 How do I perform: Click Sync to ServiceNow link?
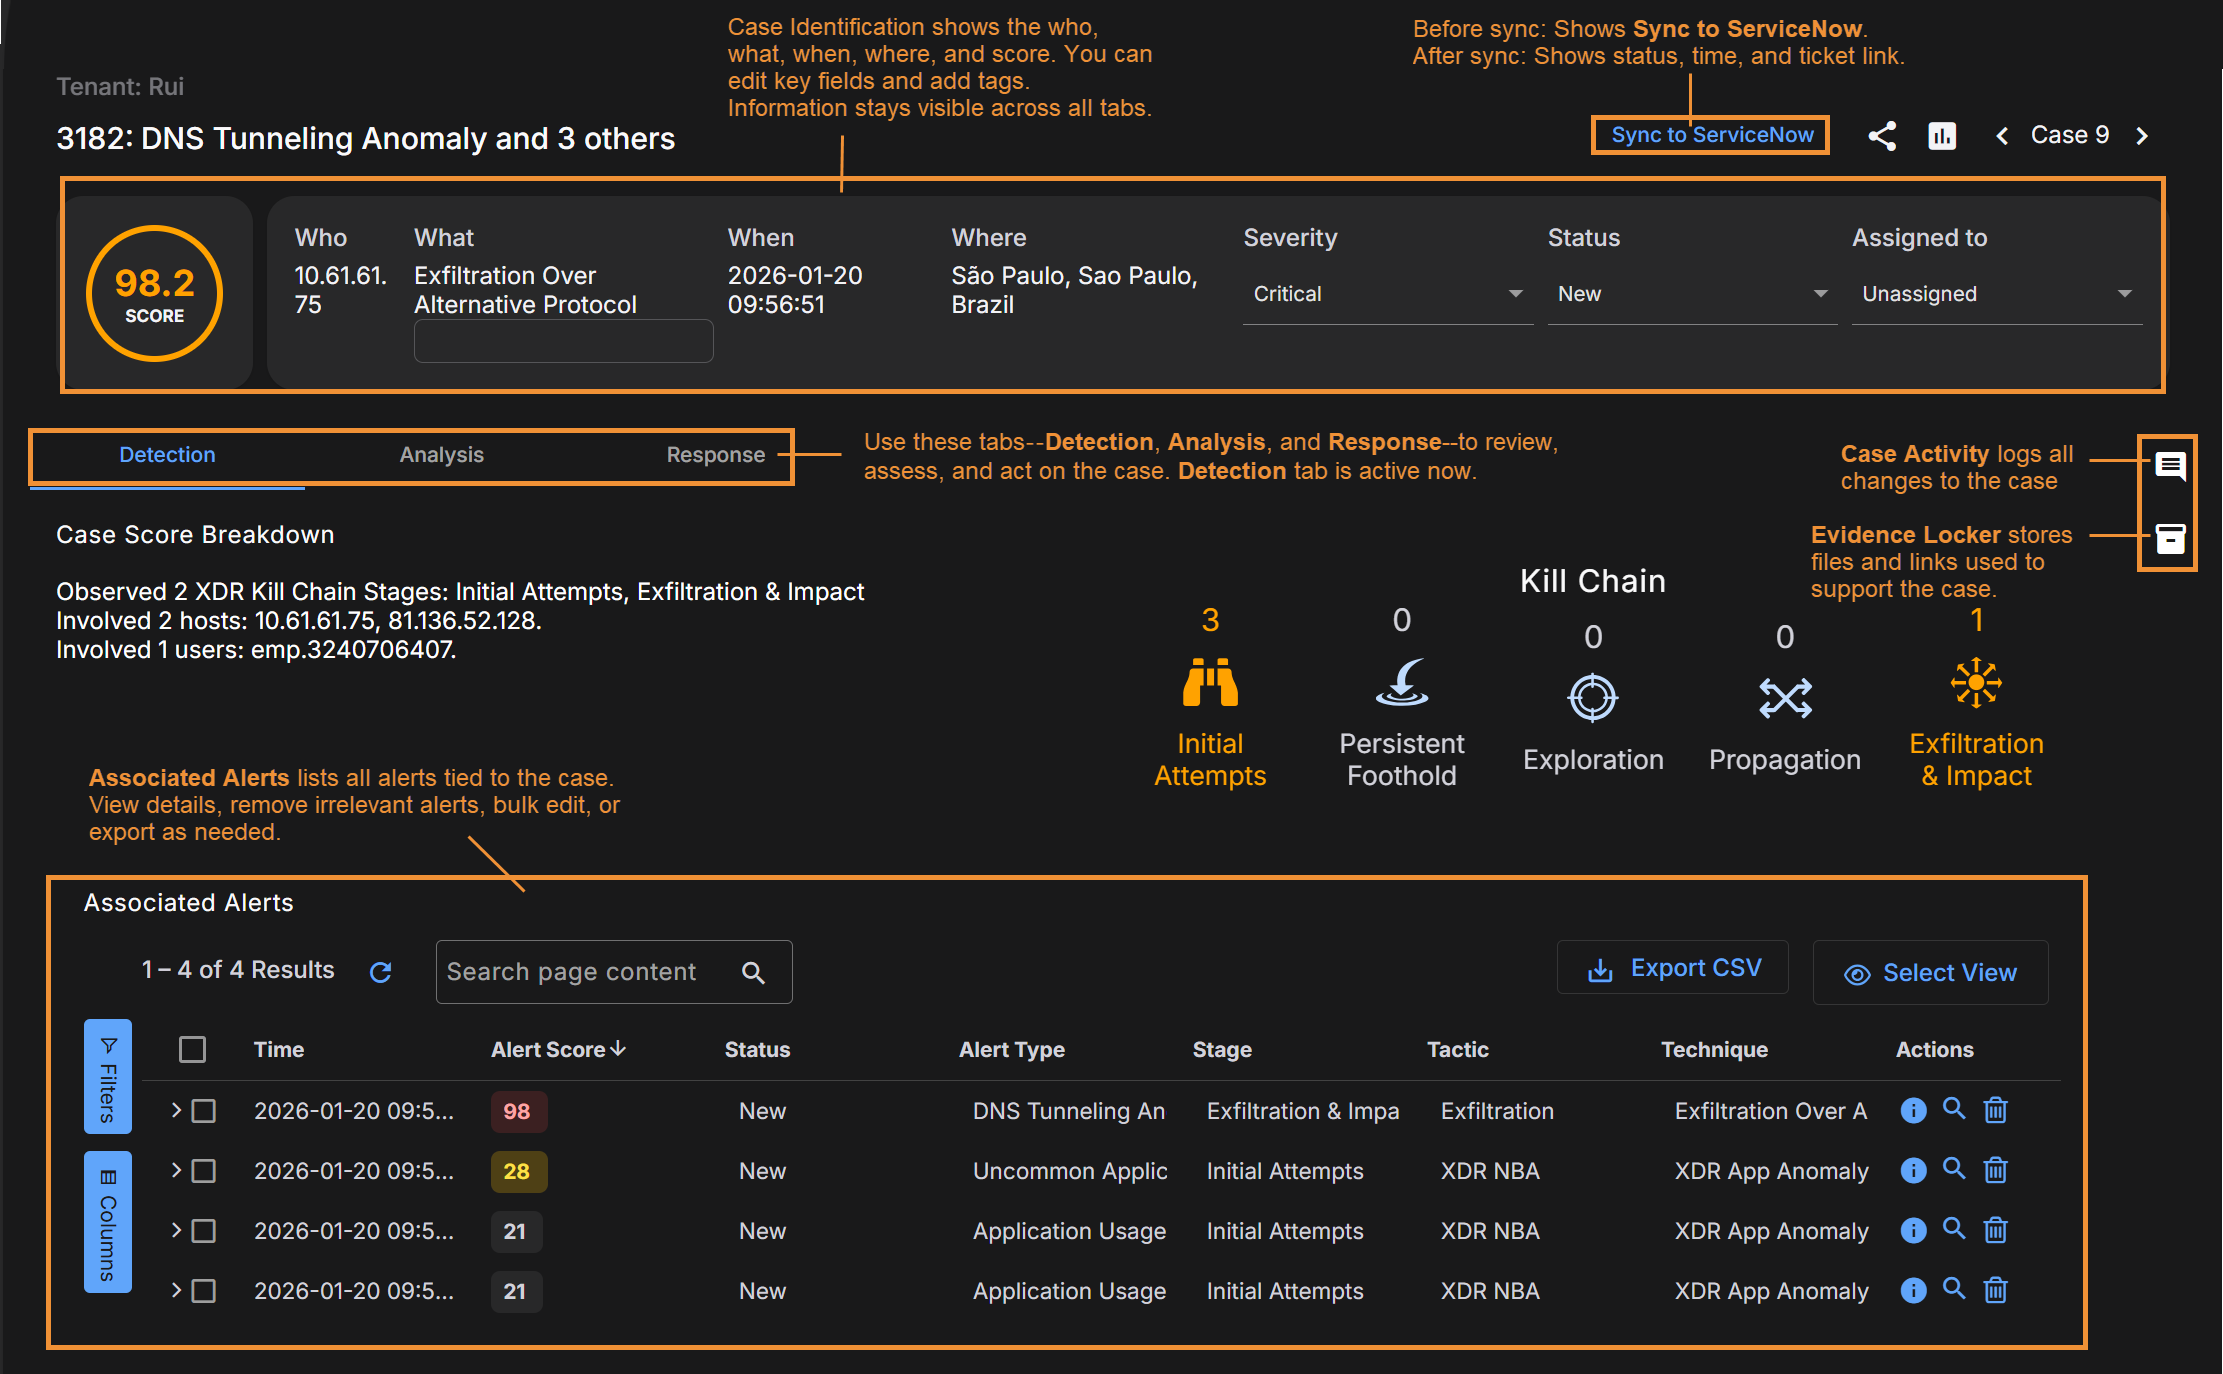(x=1711, y=135)
